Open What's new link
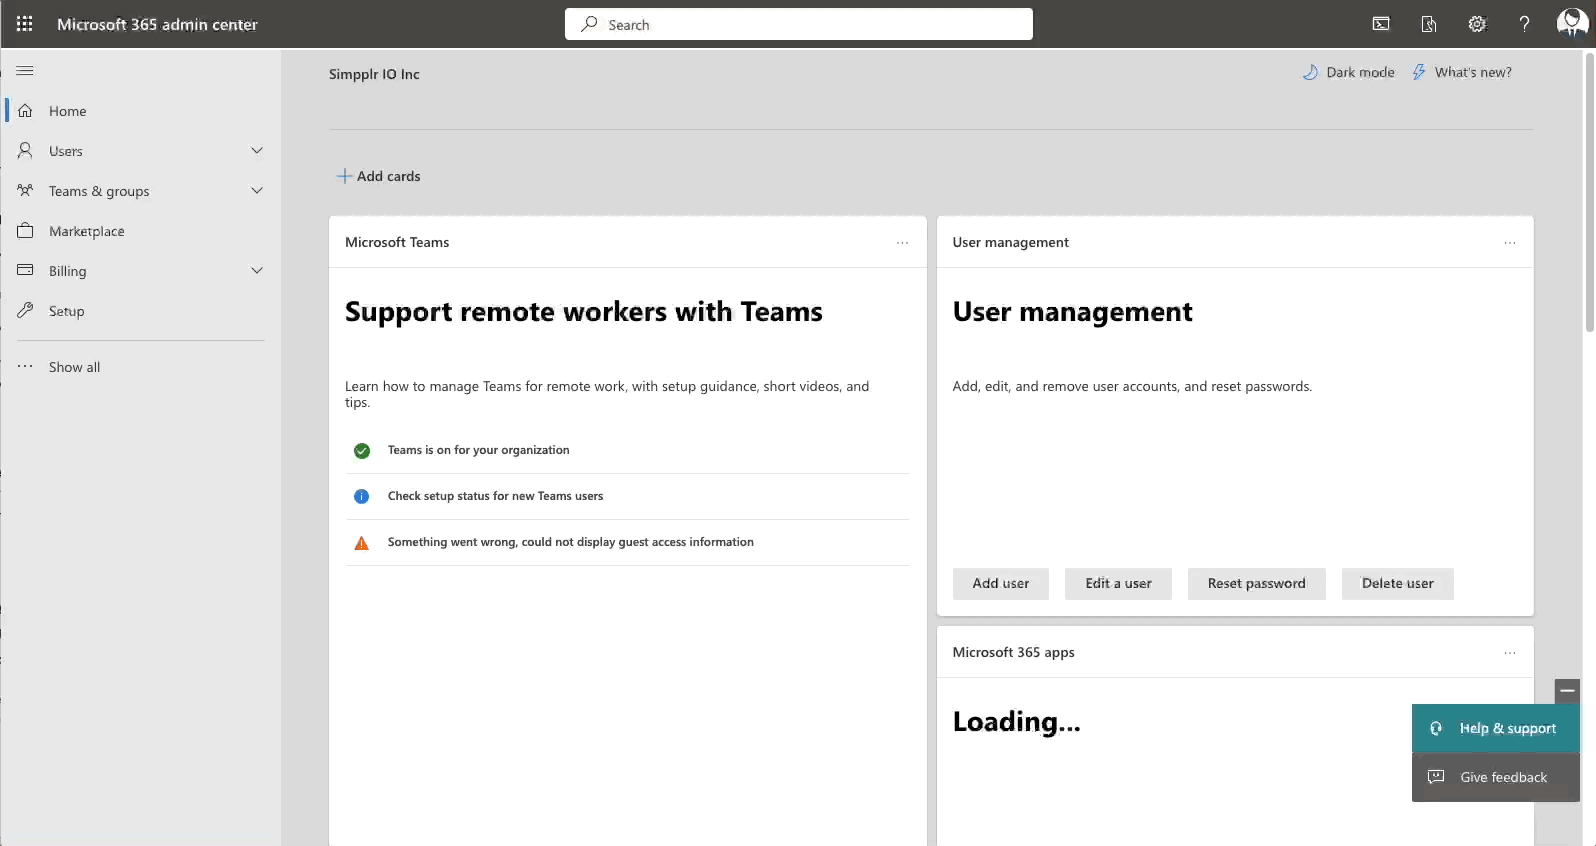Screen dimensions: 1596x846 tap(1462, 72)
